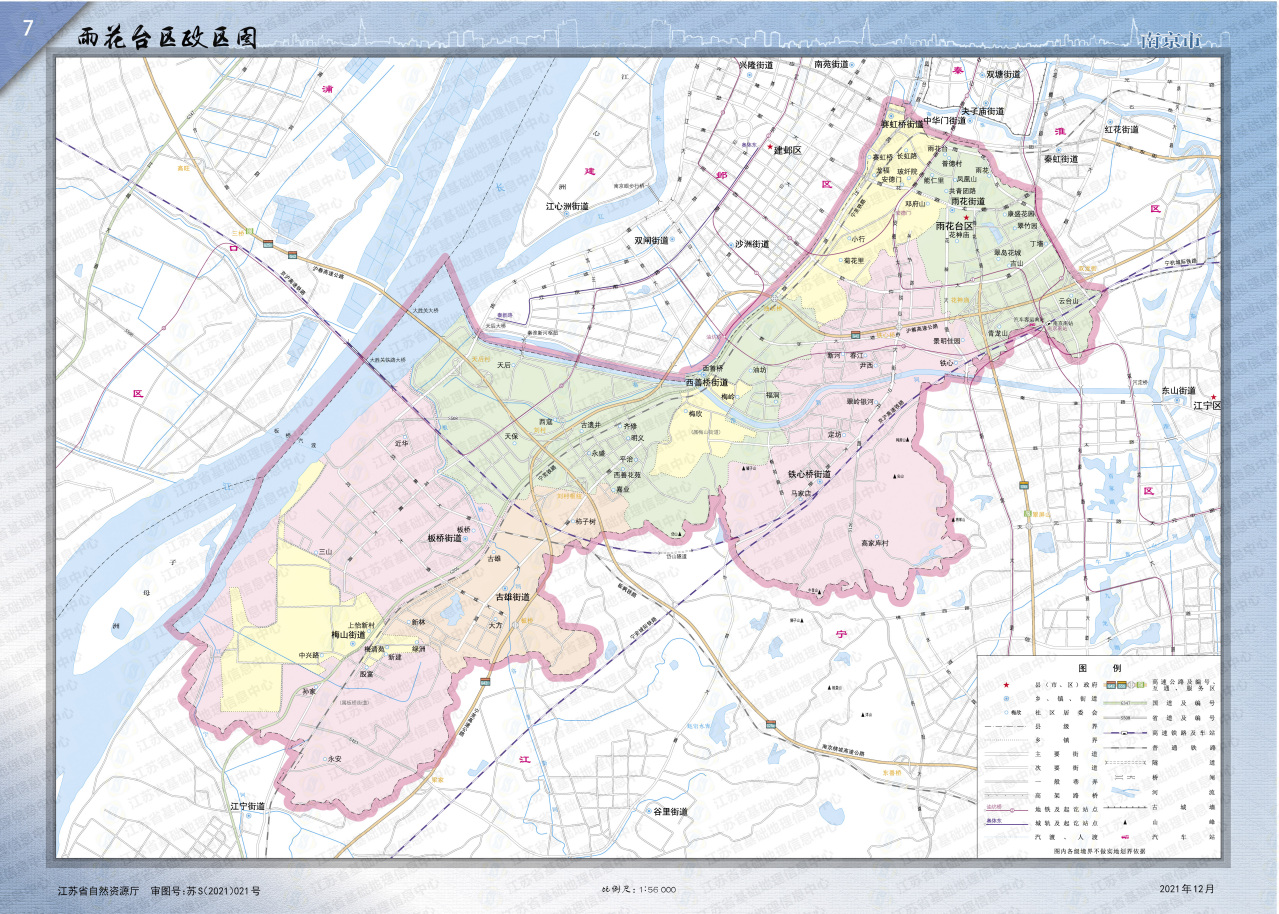The height and width of the screenshot is (914, 1279).
Task: Click the 谷里街道 label
Action: pyautogui.click(x=669, y=811)
